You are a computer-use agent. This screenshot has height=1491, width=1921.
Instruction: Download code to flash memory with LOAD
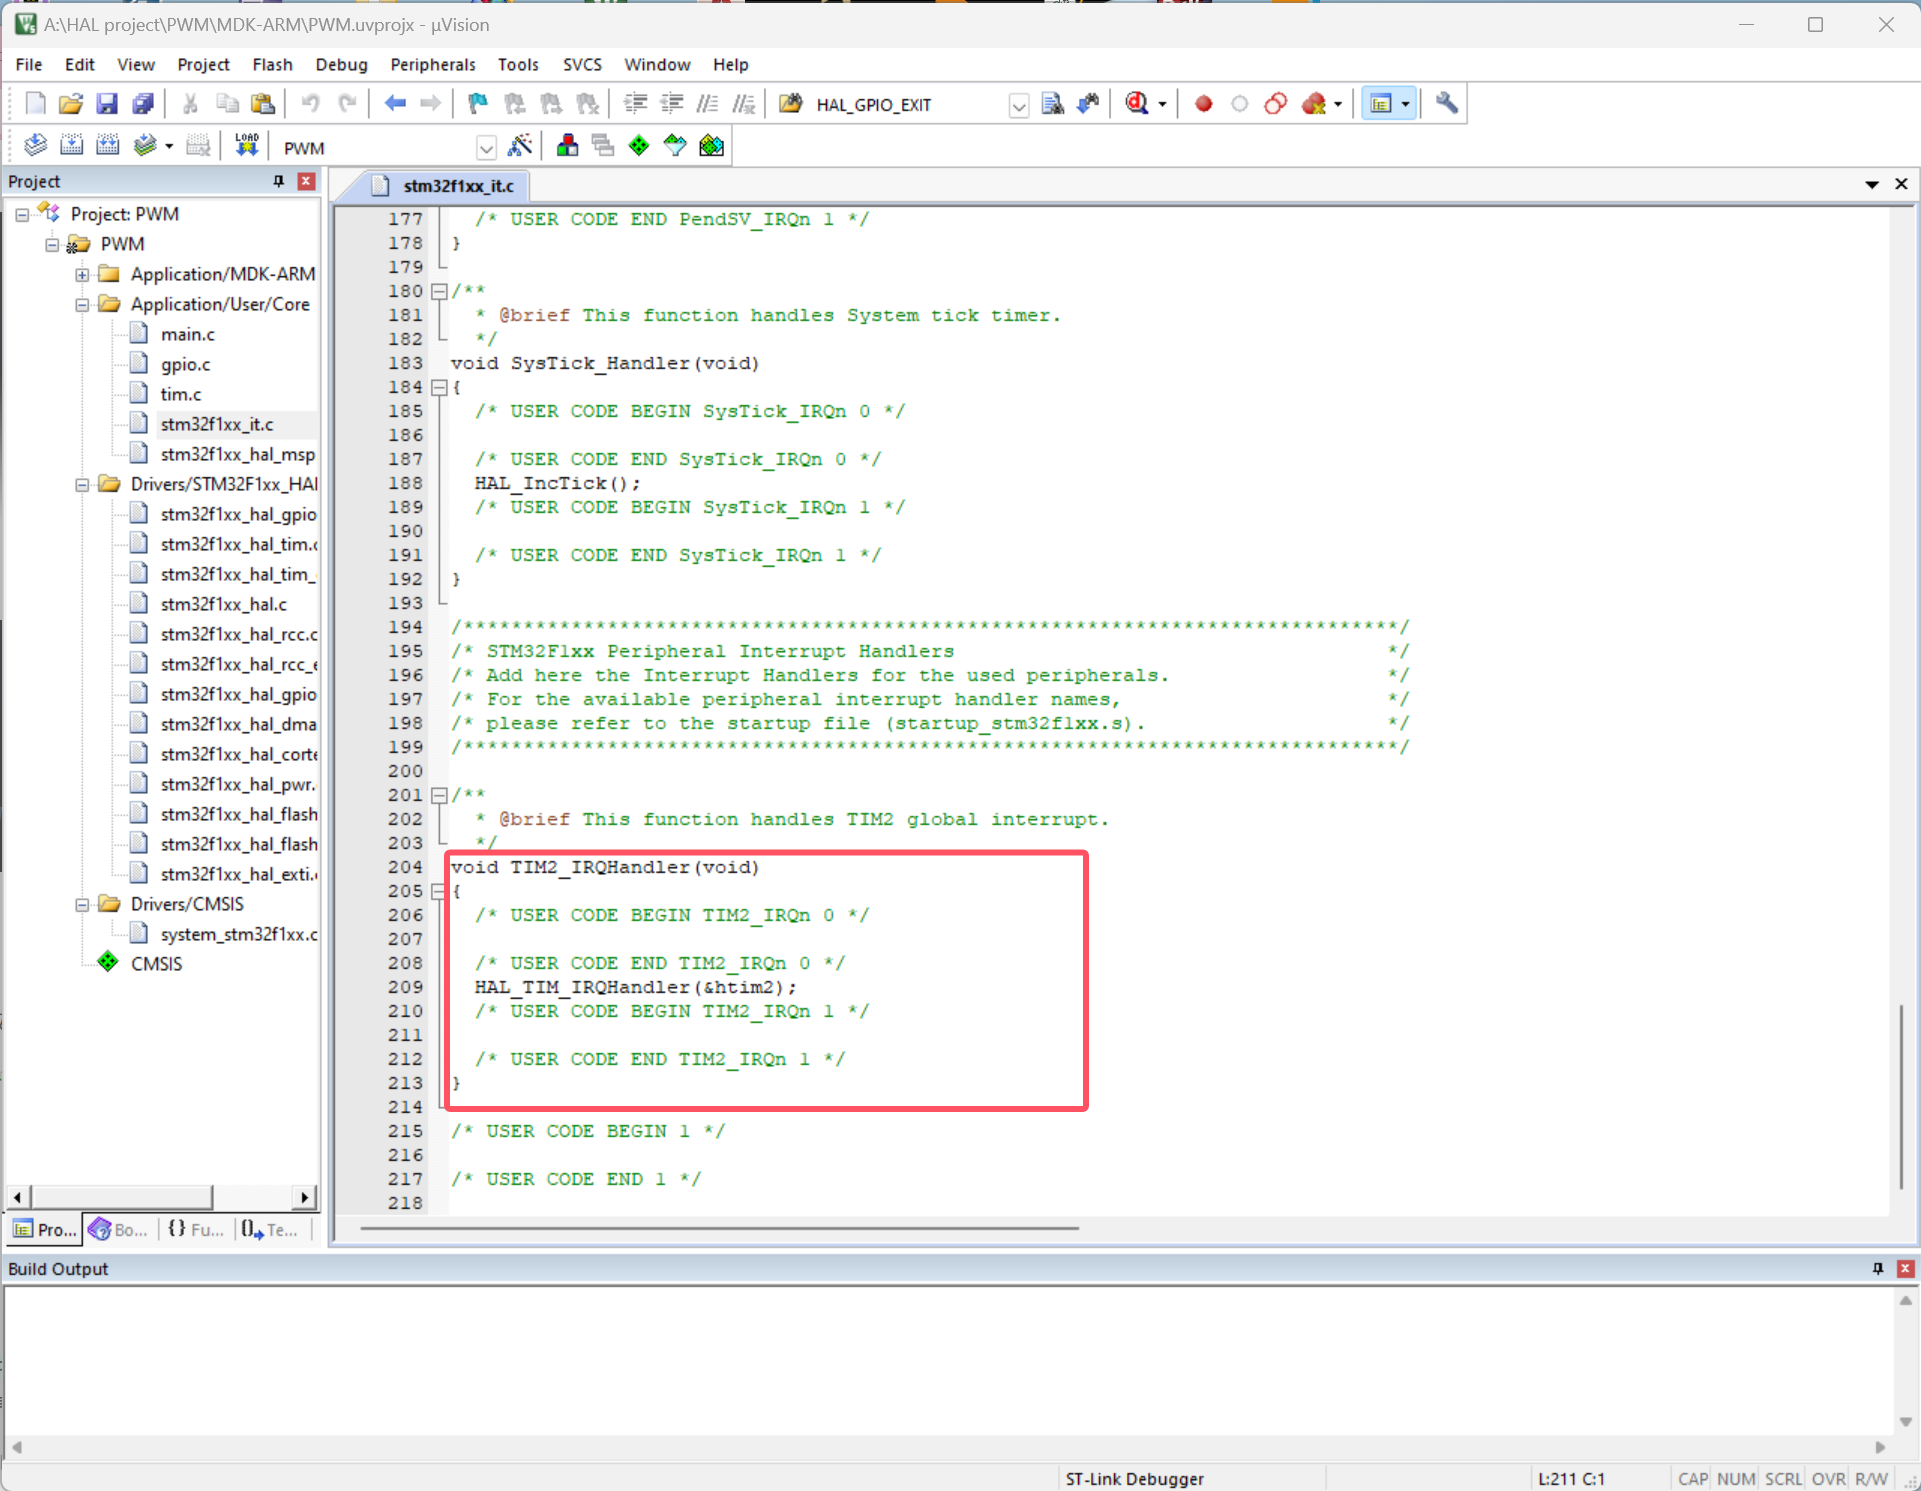(246, 145)
